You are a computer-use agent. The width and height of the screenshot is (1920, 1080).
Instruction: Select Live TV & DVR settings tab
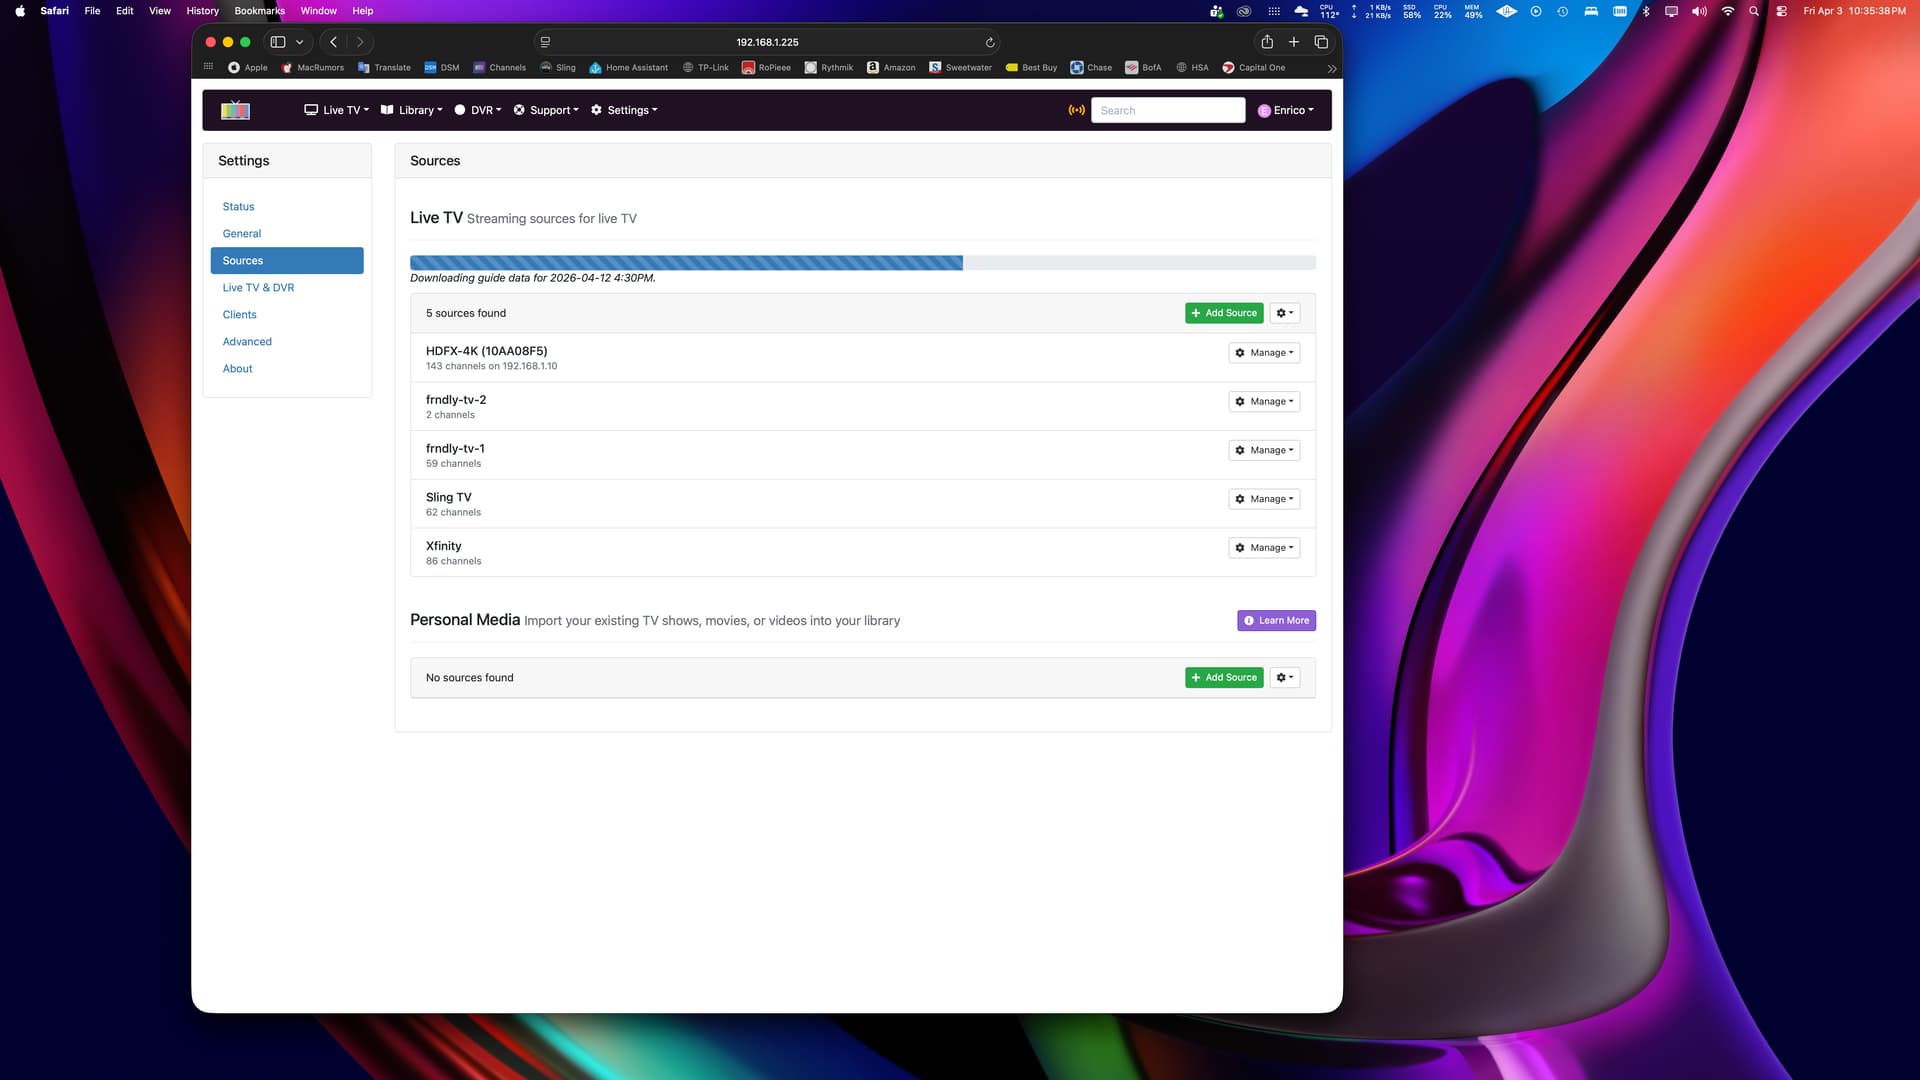[258, 288]
